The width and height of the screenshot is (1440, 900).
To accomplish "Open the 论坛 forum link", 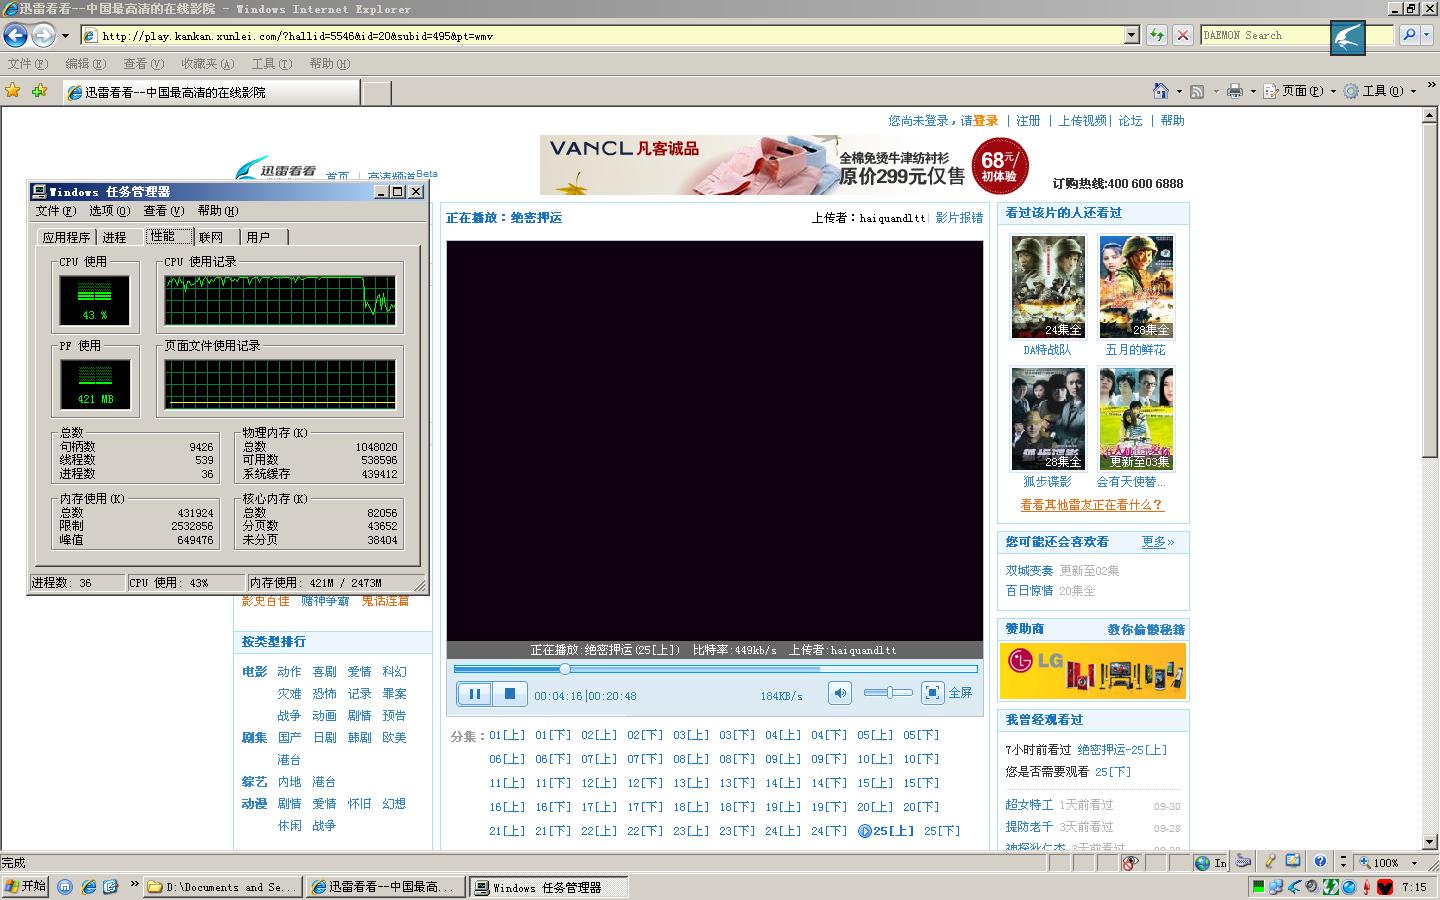I will 1130,121.
